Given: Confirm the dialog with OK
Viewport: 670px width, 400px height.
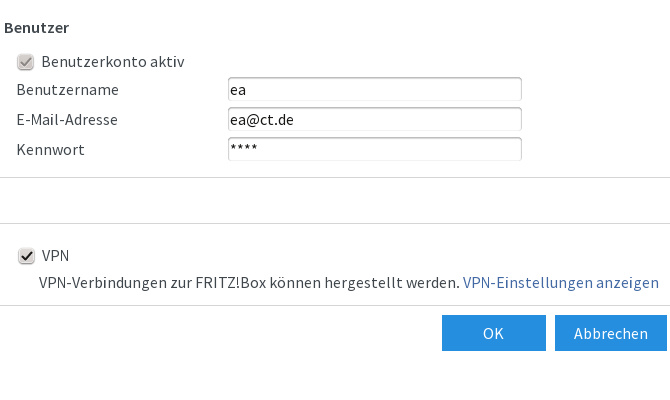Looking at the screenshot, I should pyautogui.click(x=493, y=334).
